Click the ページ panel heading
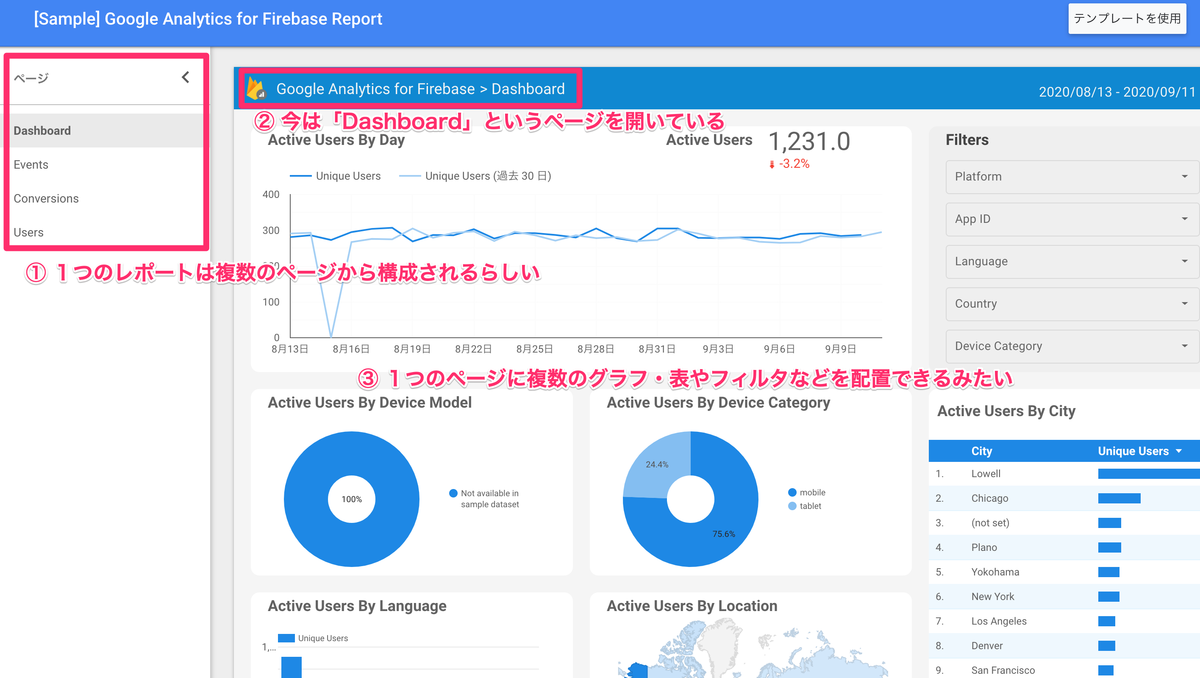The width and height of the screenshot is (1200, 678). click(x=31, y=78)
